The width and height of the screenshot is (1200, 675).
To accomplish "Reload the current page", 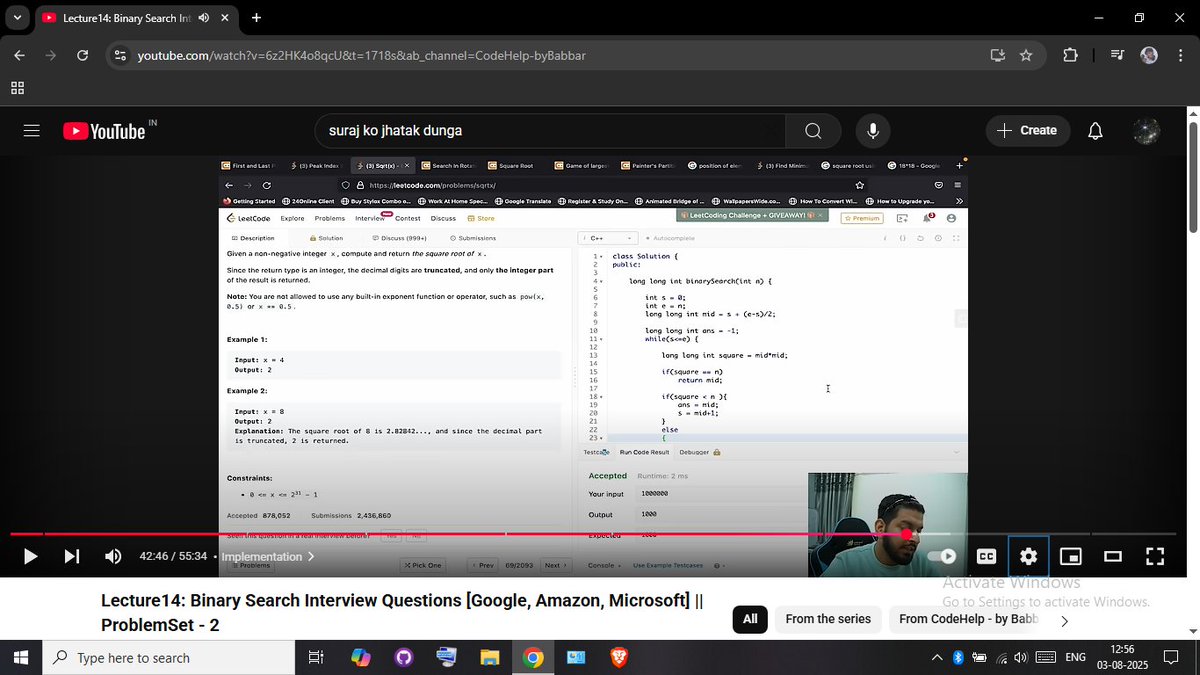I will pos(83,55).
